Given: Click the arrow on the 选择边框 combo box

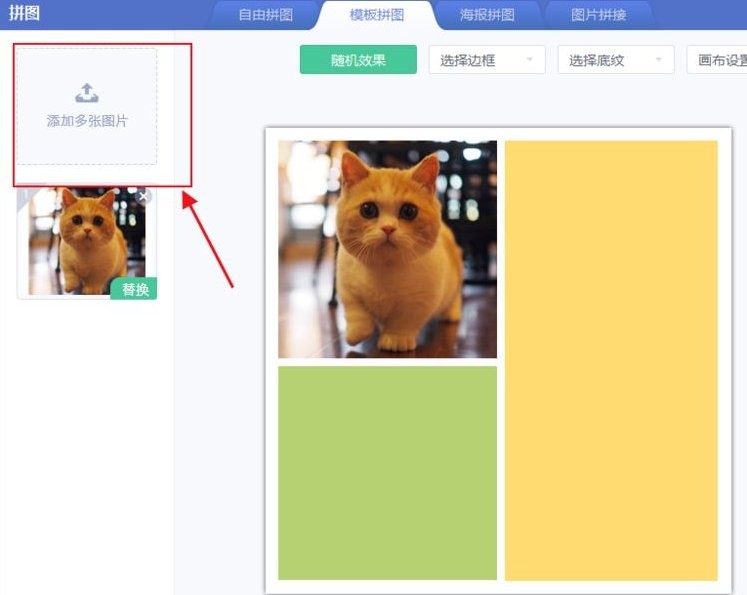Looking at the screenshot, I should tap(530, 60).
